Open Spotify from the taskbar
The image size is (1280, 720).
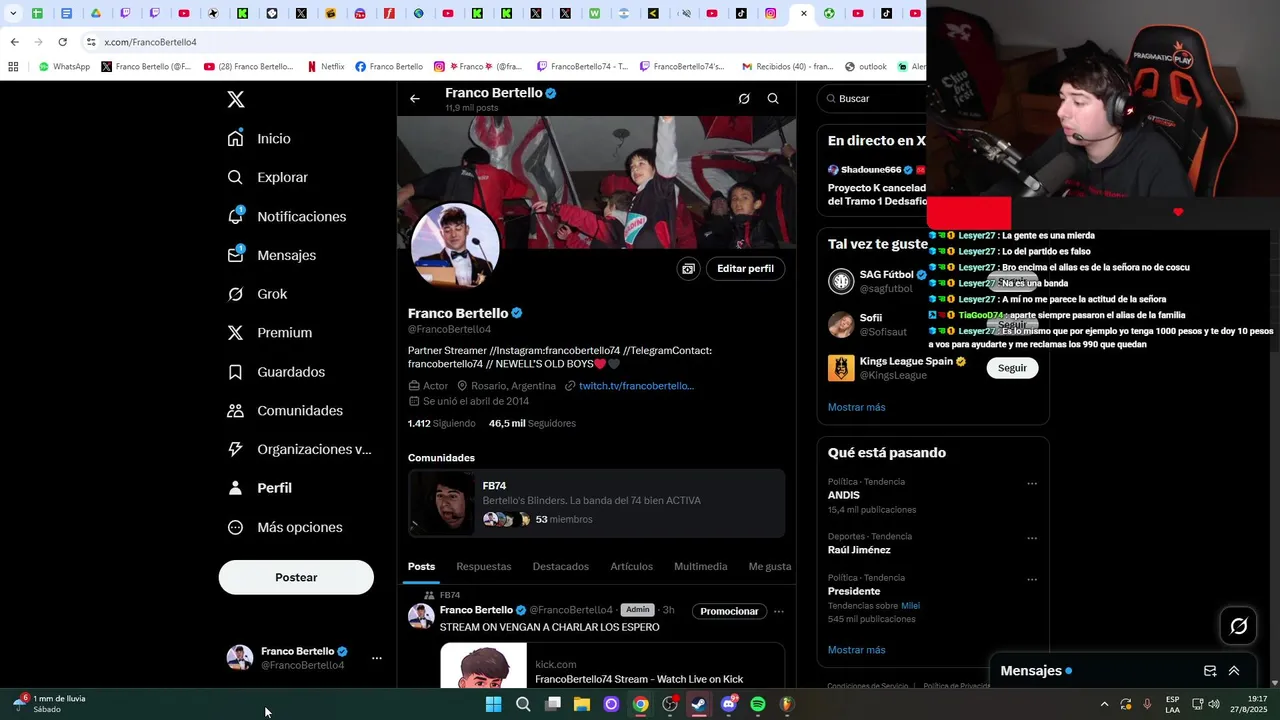[758, 704]
